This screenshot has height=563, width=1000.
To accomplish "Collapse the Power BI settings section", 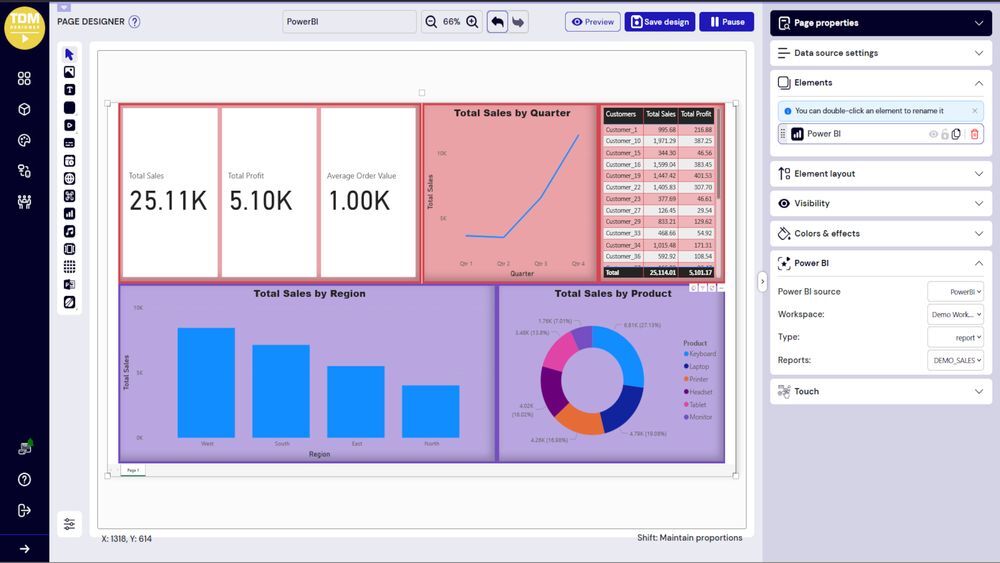I will (881, 263).
